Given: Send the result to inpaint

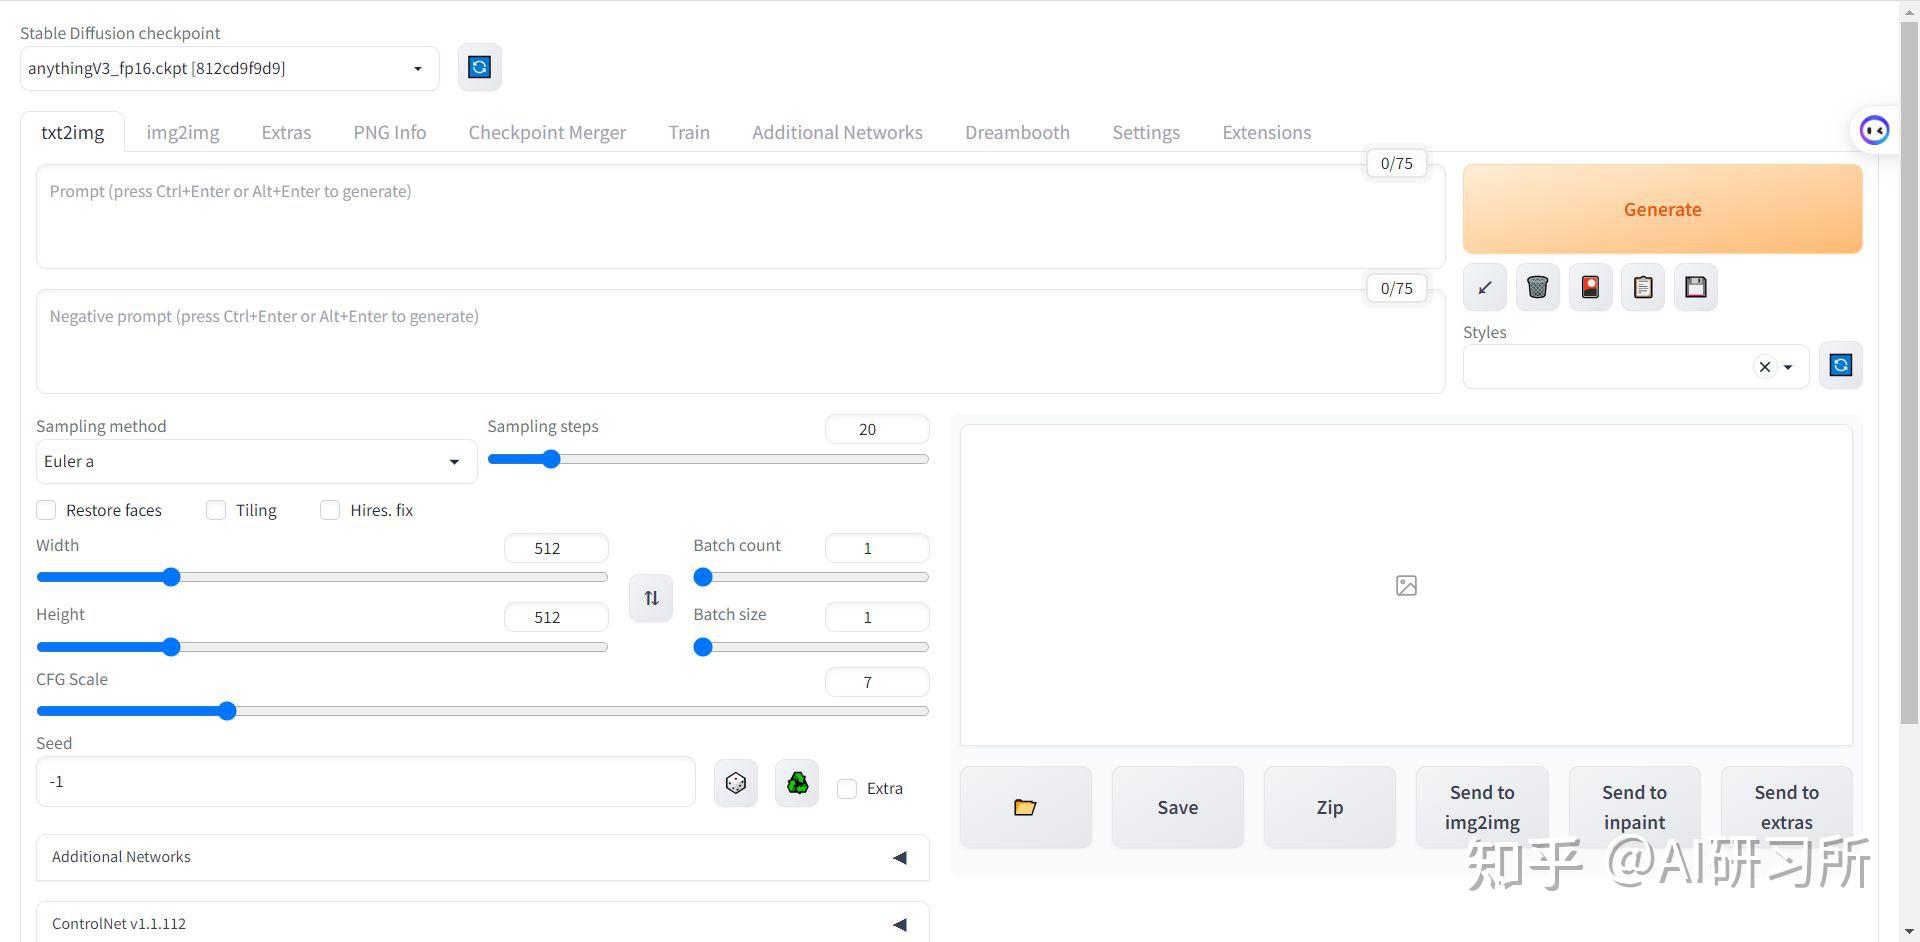Looking at the screenshot, I should click(x=1634, y=806).
